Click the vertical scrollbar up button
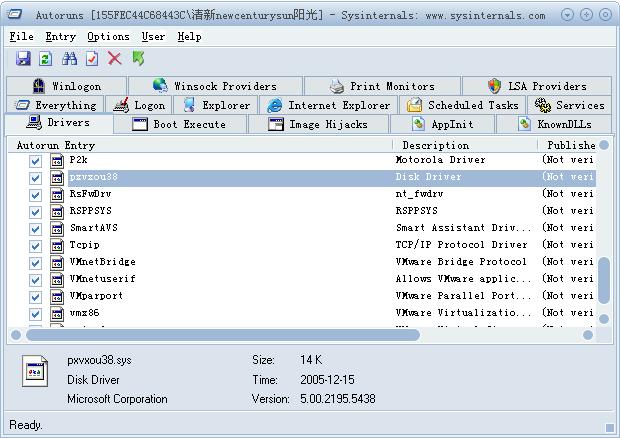 (x=604, y=145)
